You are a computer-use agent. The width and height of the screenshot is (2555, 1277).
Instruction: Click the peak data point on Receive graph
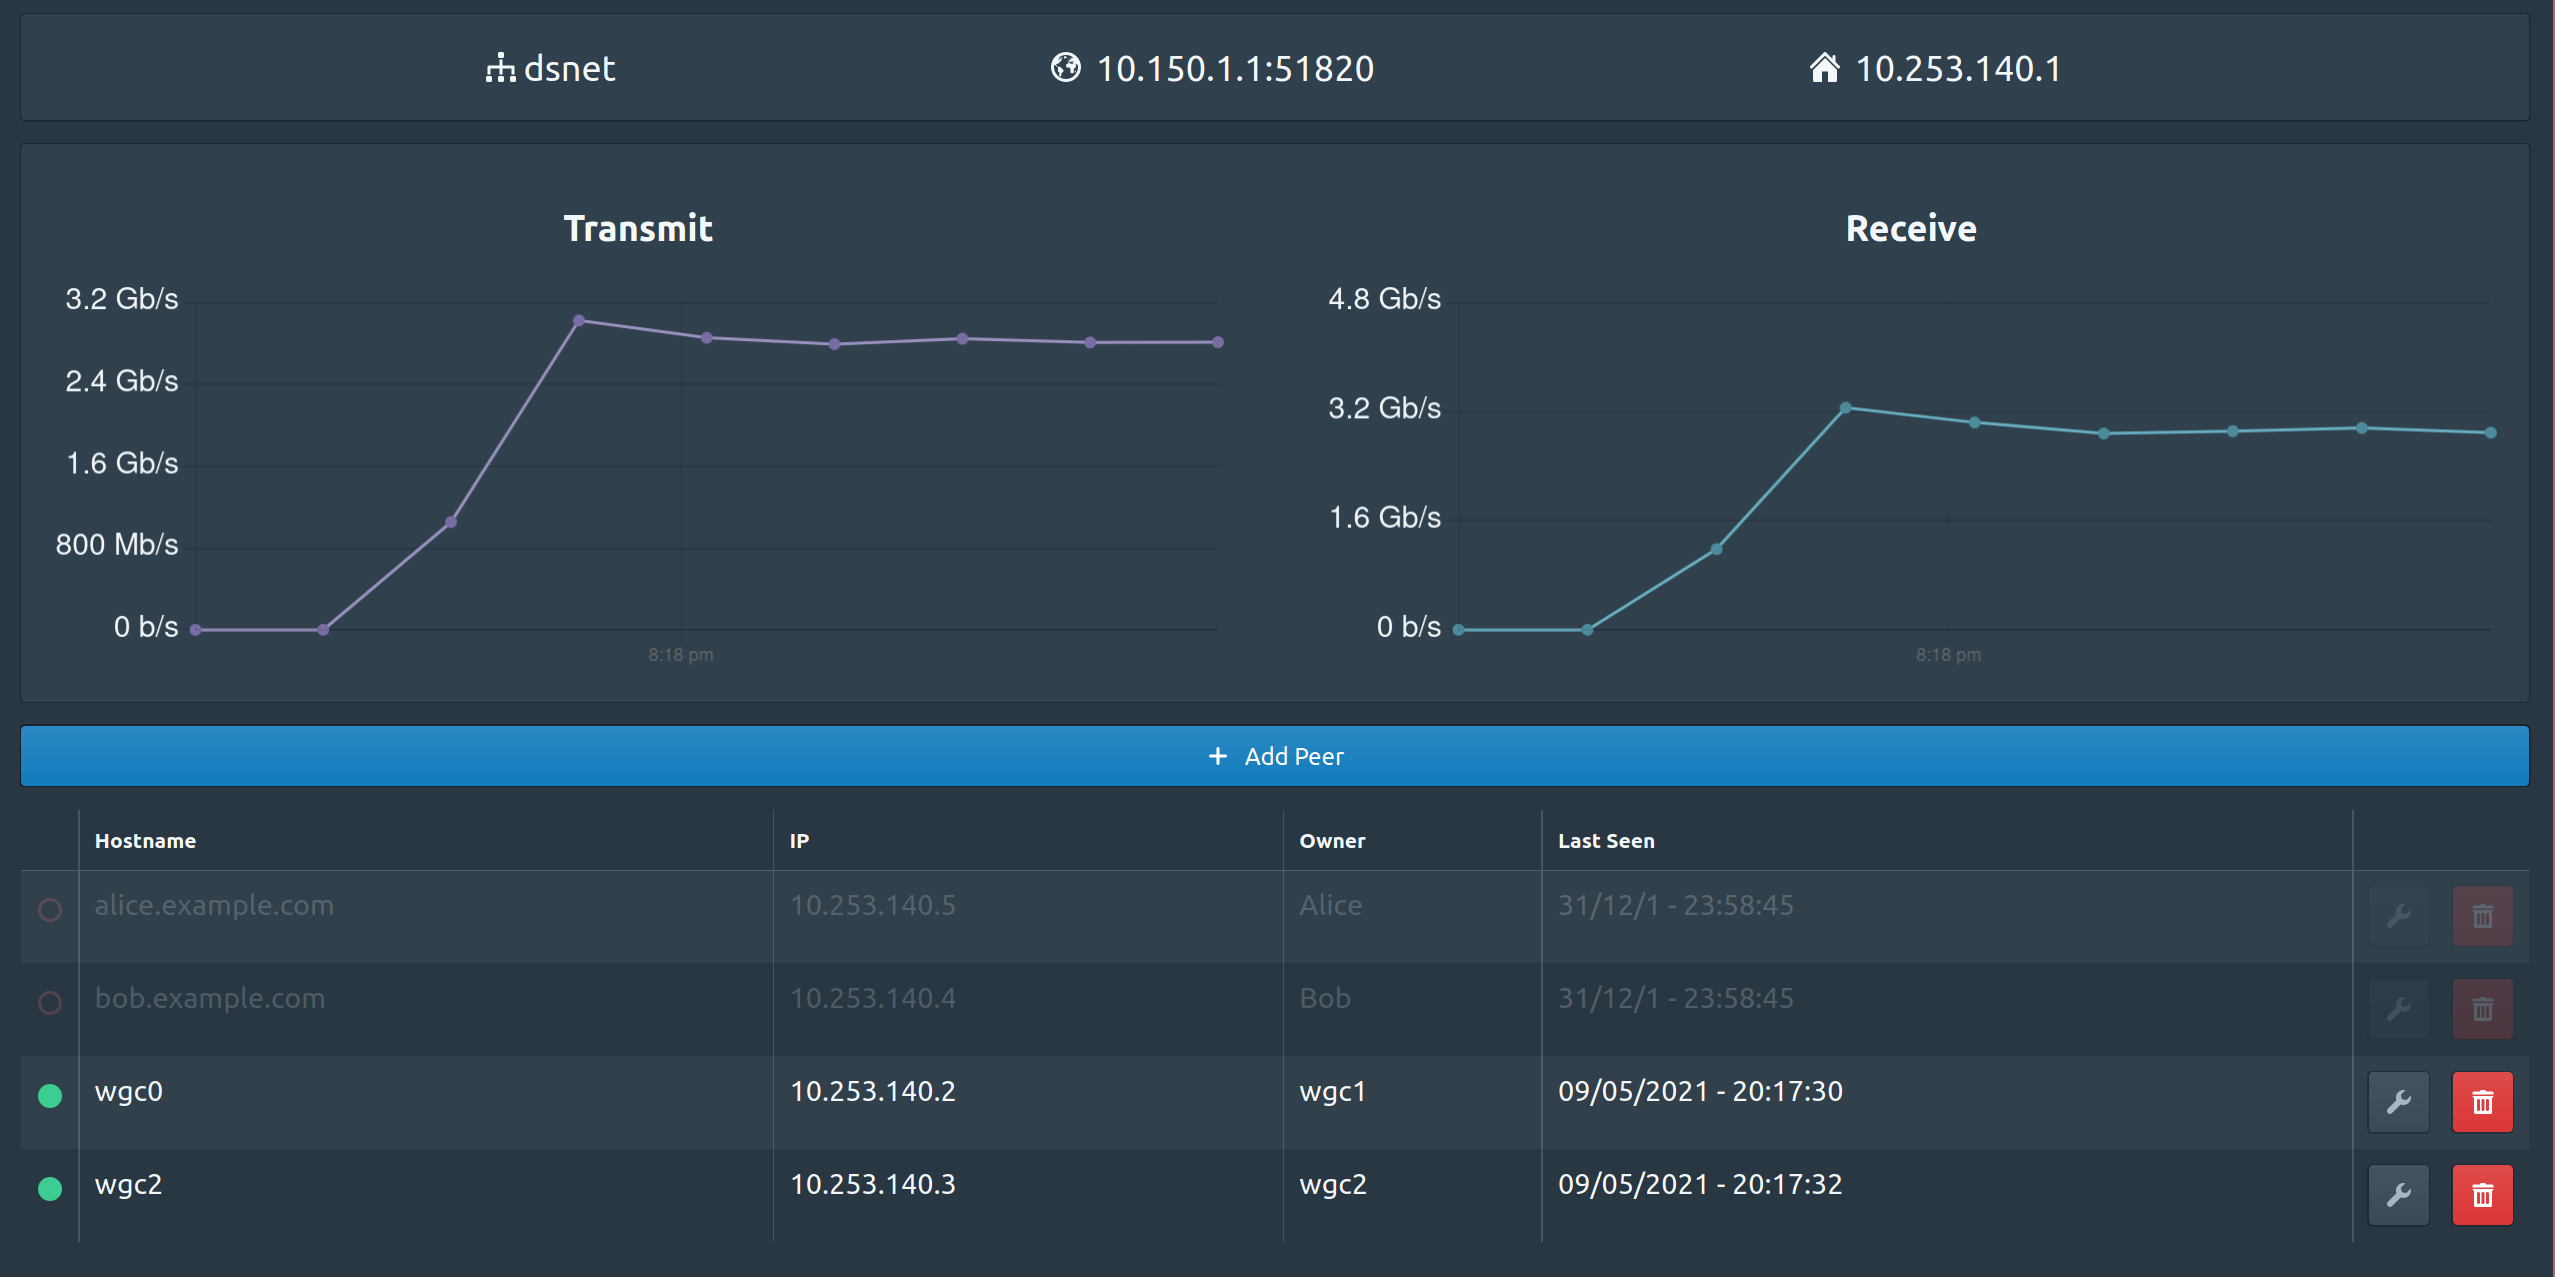point(1846,407)
